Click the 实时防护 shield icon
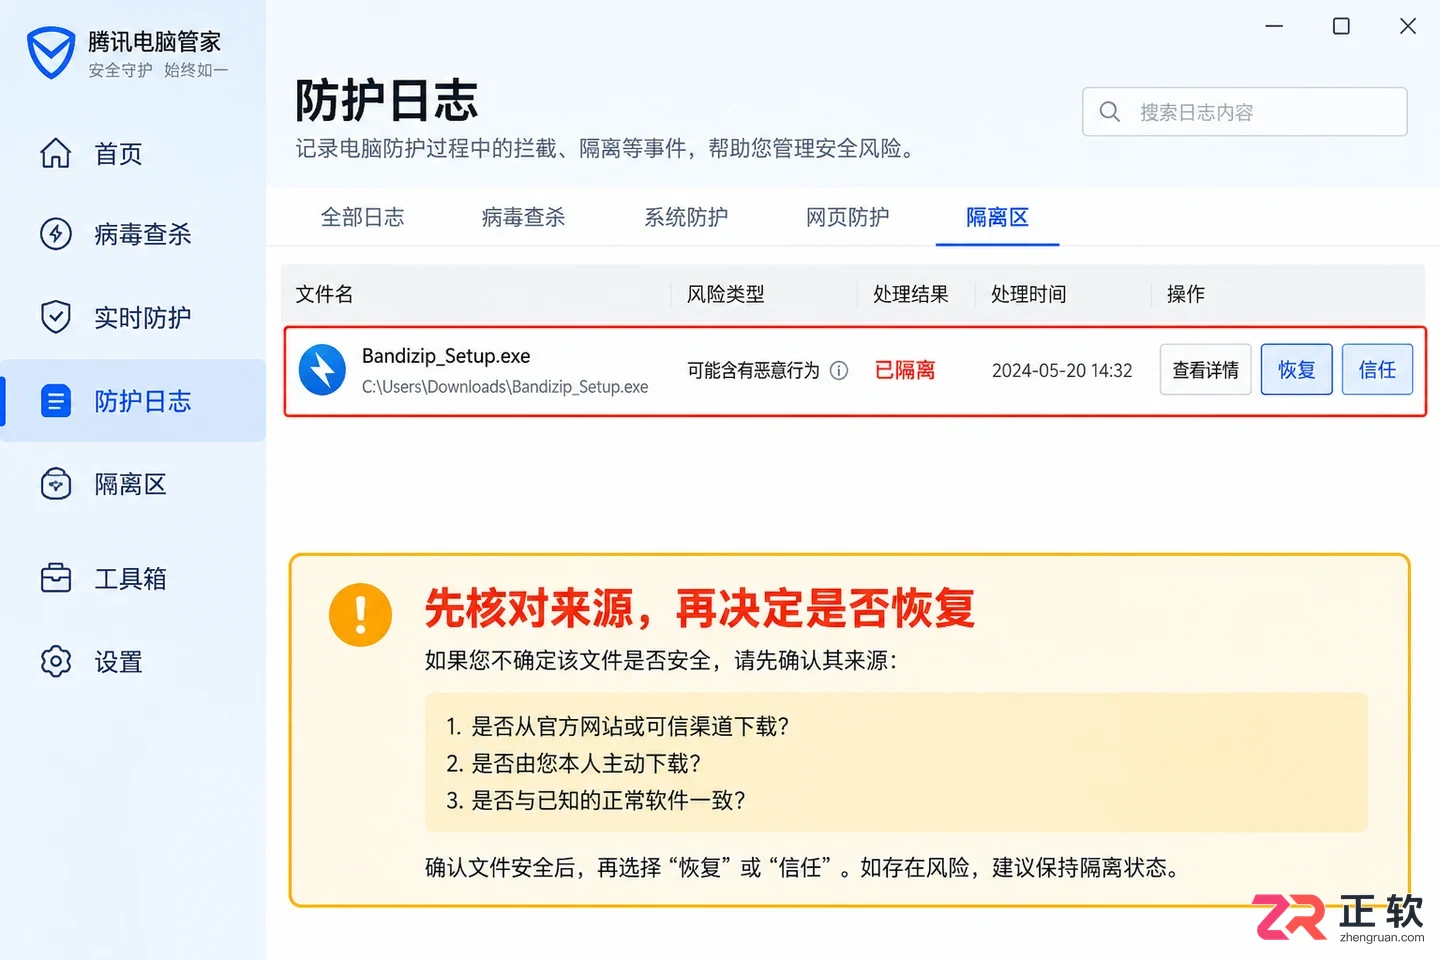The width and height of the screenshot is (1440, 960). tap(56, 317)
